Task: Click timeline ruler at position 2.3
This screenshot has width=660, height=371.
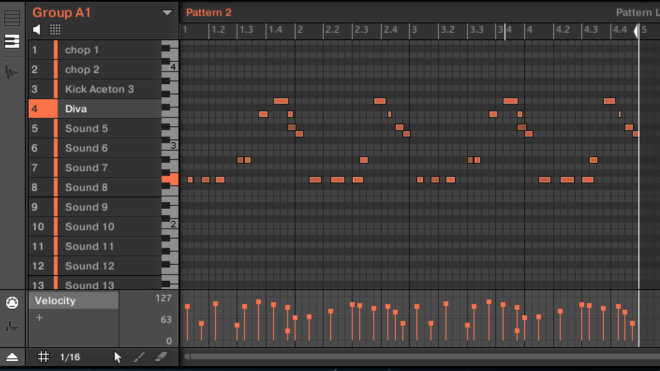Action: coord(361,30)
